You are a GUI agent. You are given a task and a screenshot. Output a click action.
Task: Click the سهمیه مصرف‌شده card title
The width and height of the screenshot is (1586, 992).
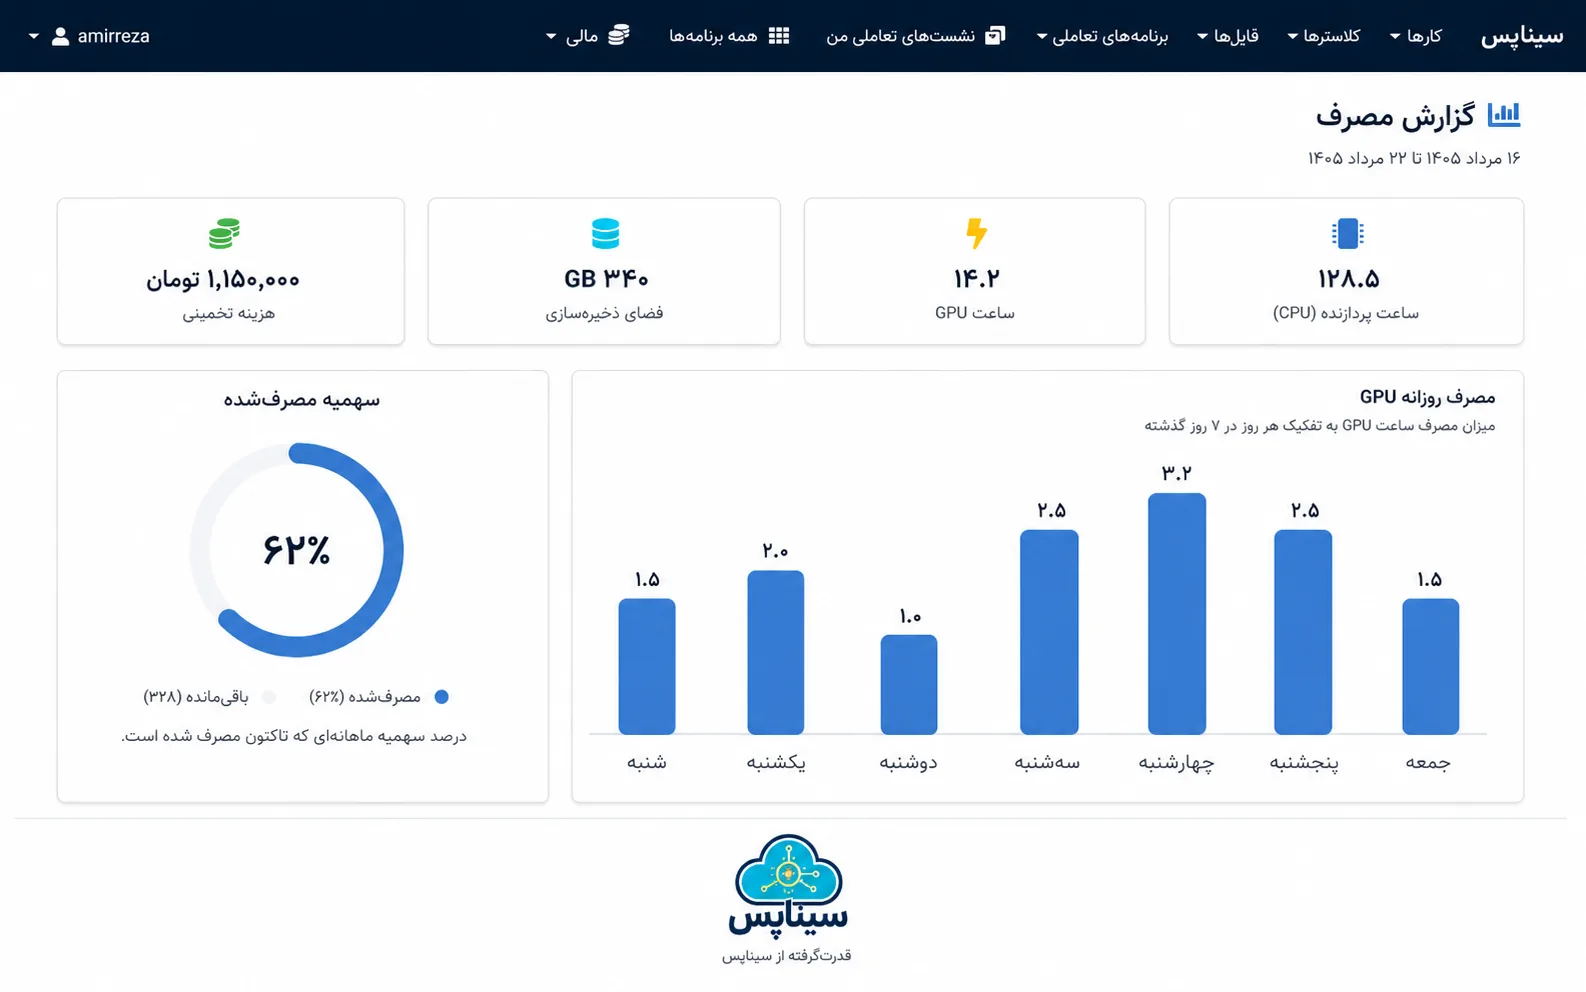tap(302, 400)
